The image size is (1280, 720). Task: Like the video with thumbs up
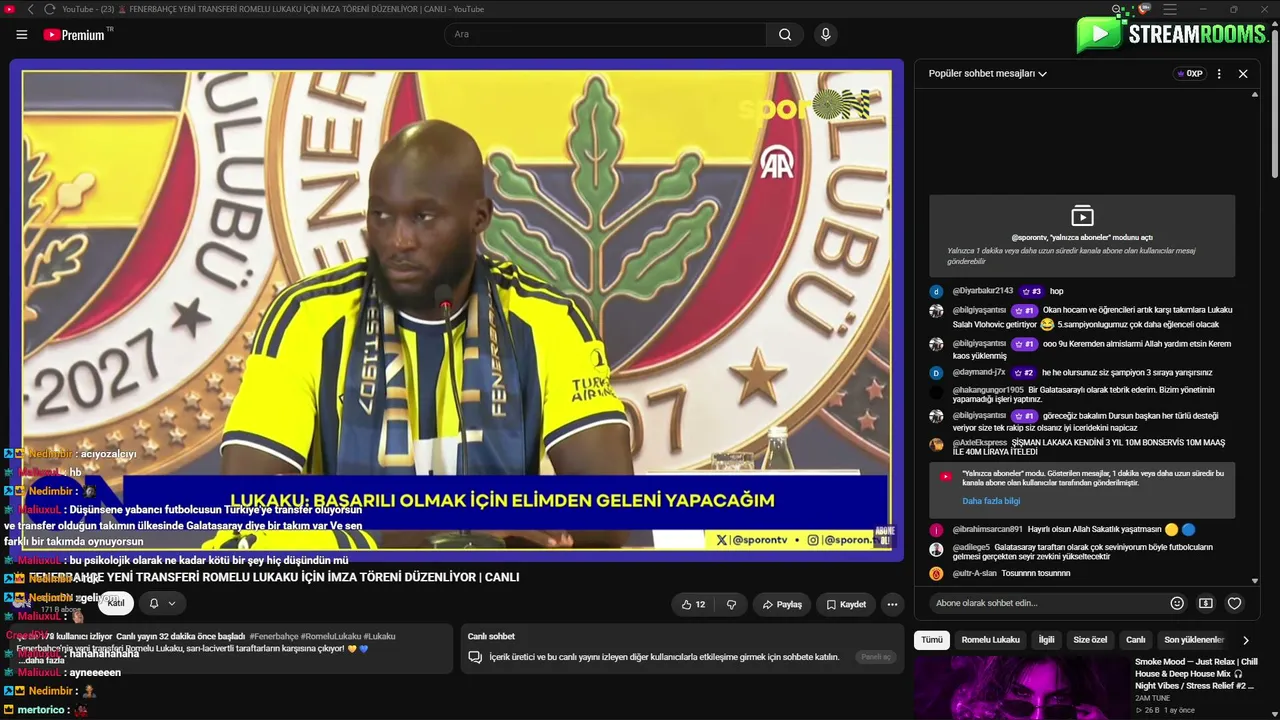coord(694,604)
